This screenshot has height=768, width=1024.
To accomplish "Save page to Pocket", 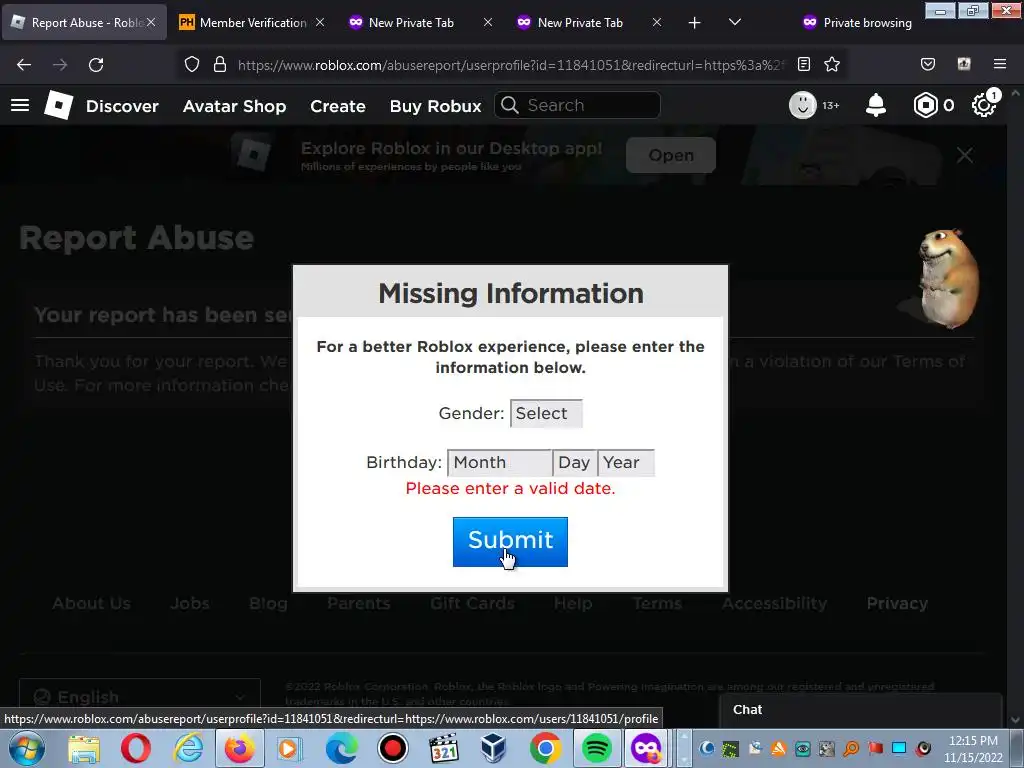I will (927, 64).
